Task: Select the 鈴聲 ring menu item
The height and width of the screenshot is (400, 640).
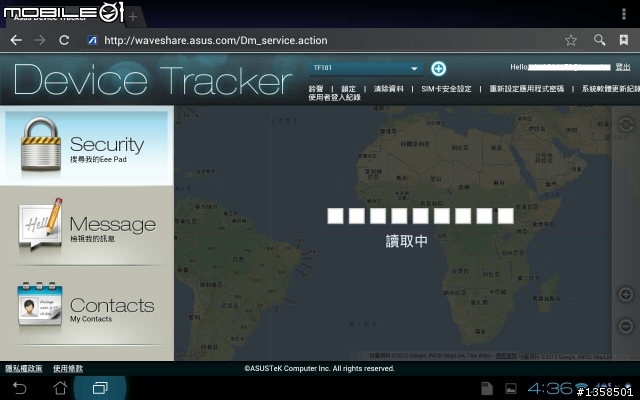Action: coord(316,89)
